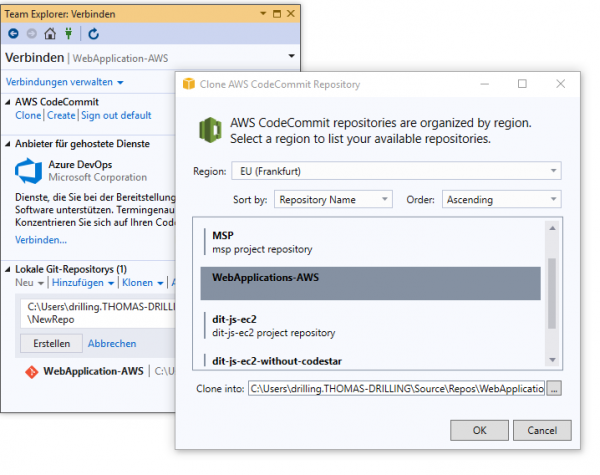Open the Sort by Repository Name dropdown

[333, 199]
